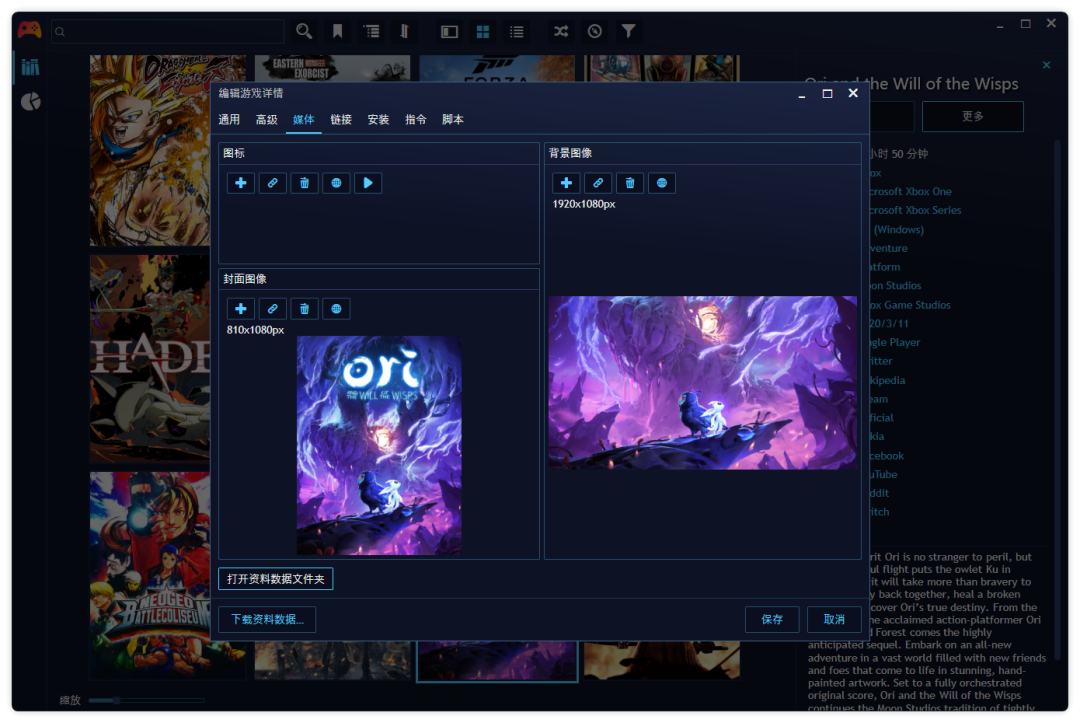The width and height of the screenshot is (1080, 723).
Task: Pick a random game with shuffle icon
Action: pos(561,31)
